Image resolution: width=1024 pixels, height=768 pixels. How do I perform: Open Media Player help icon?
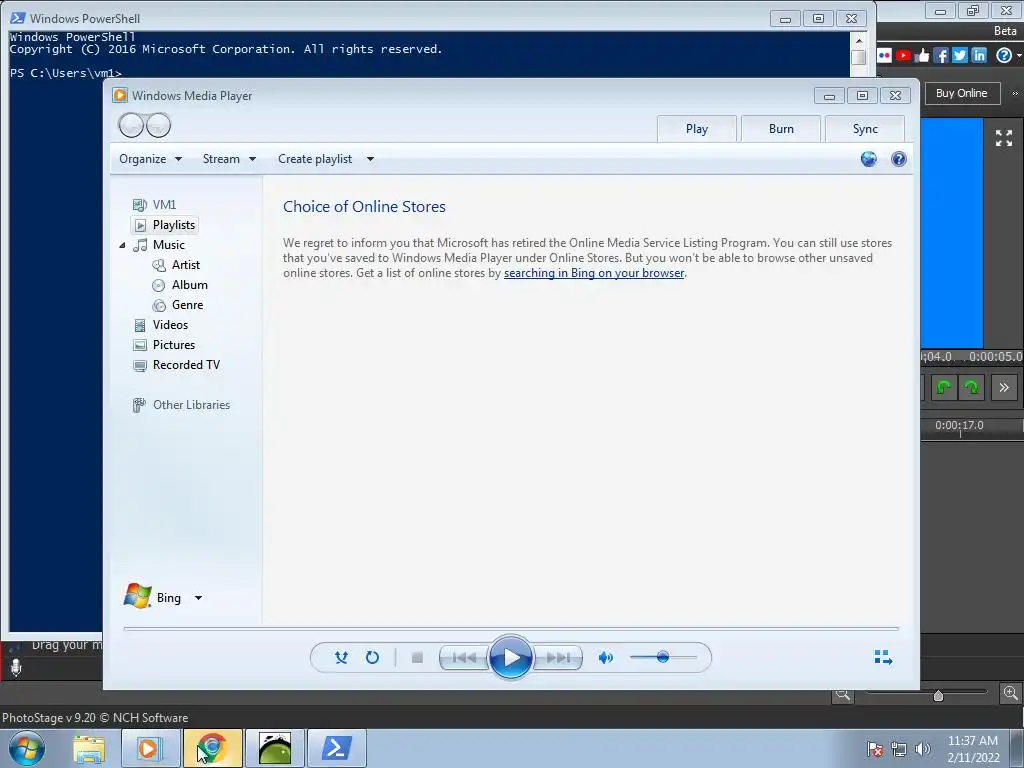[899, 159]
